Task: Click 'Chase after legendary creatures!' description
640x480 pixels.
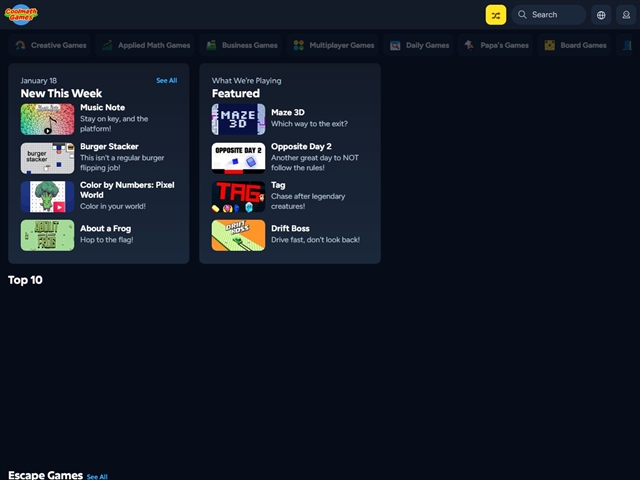Action: coord(308,201)
